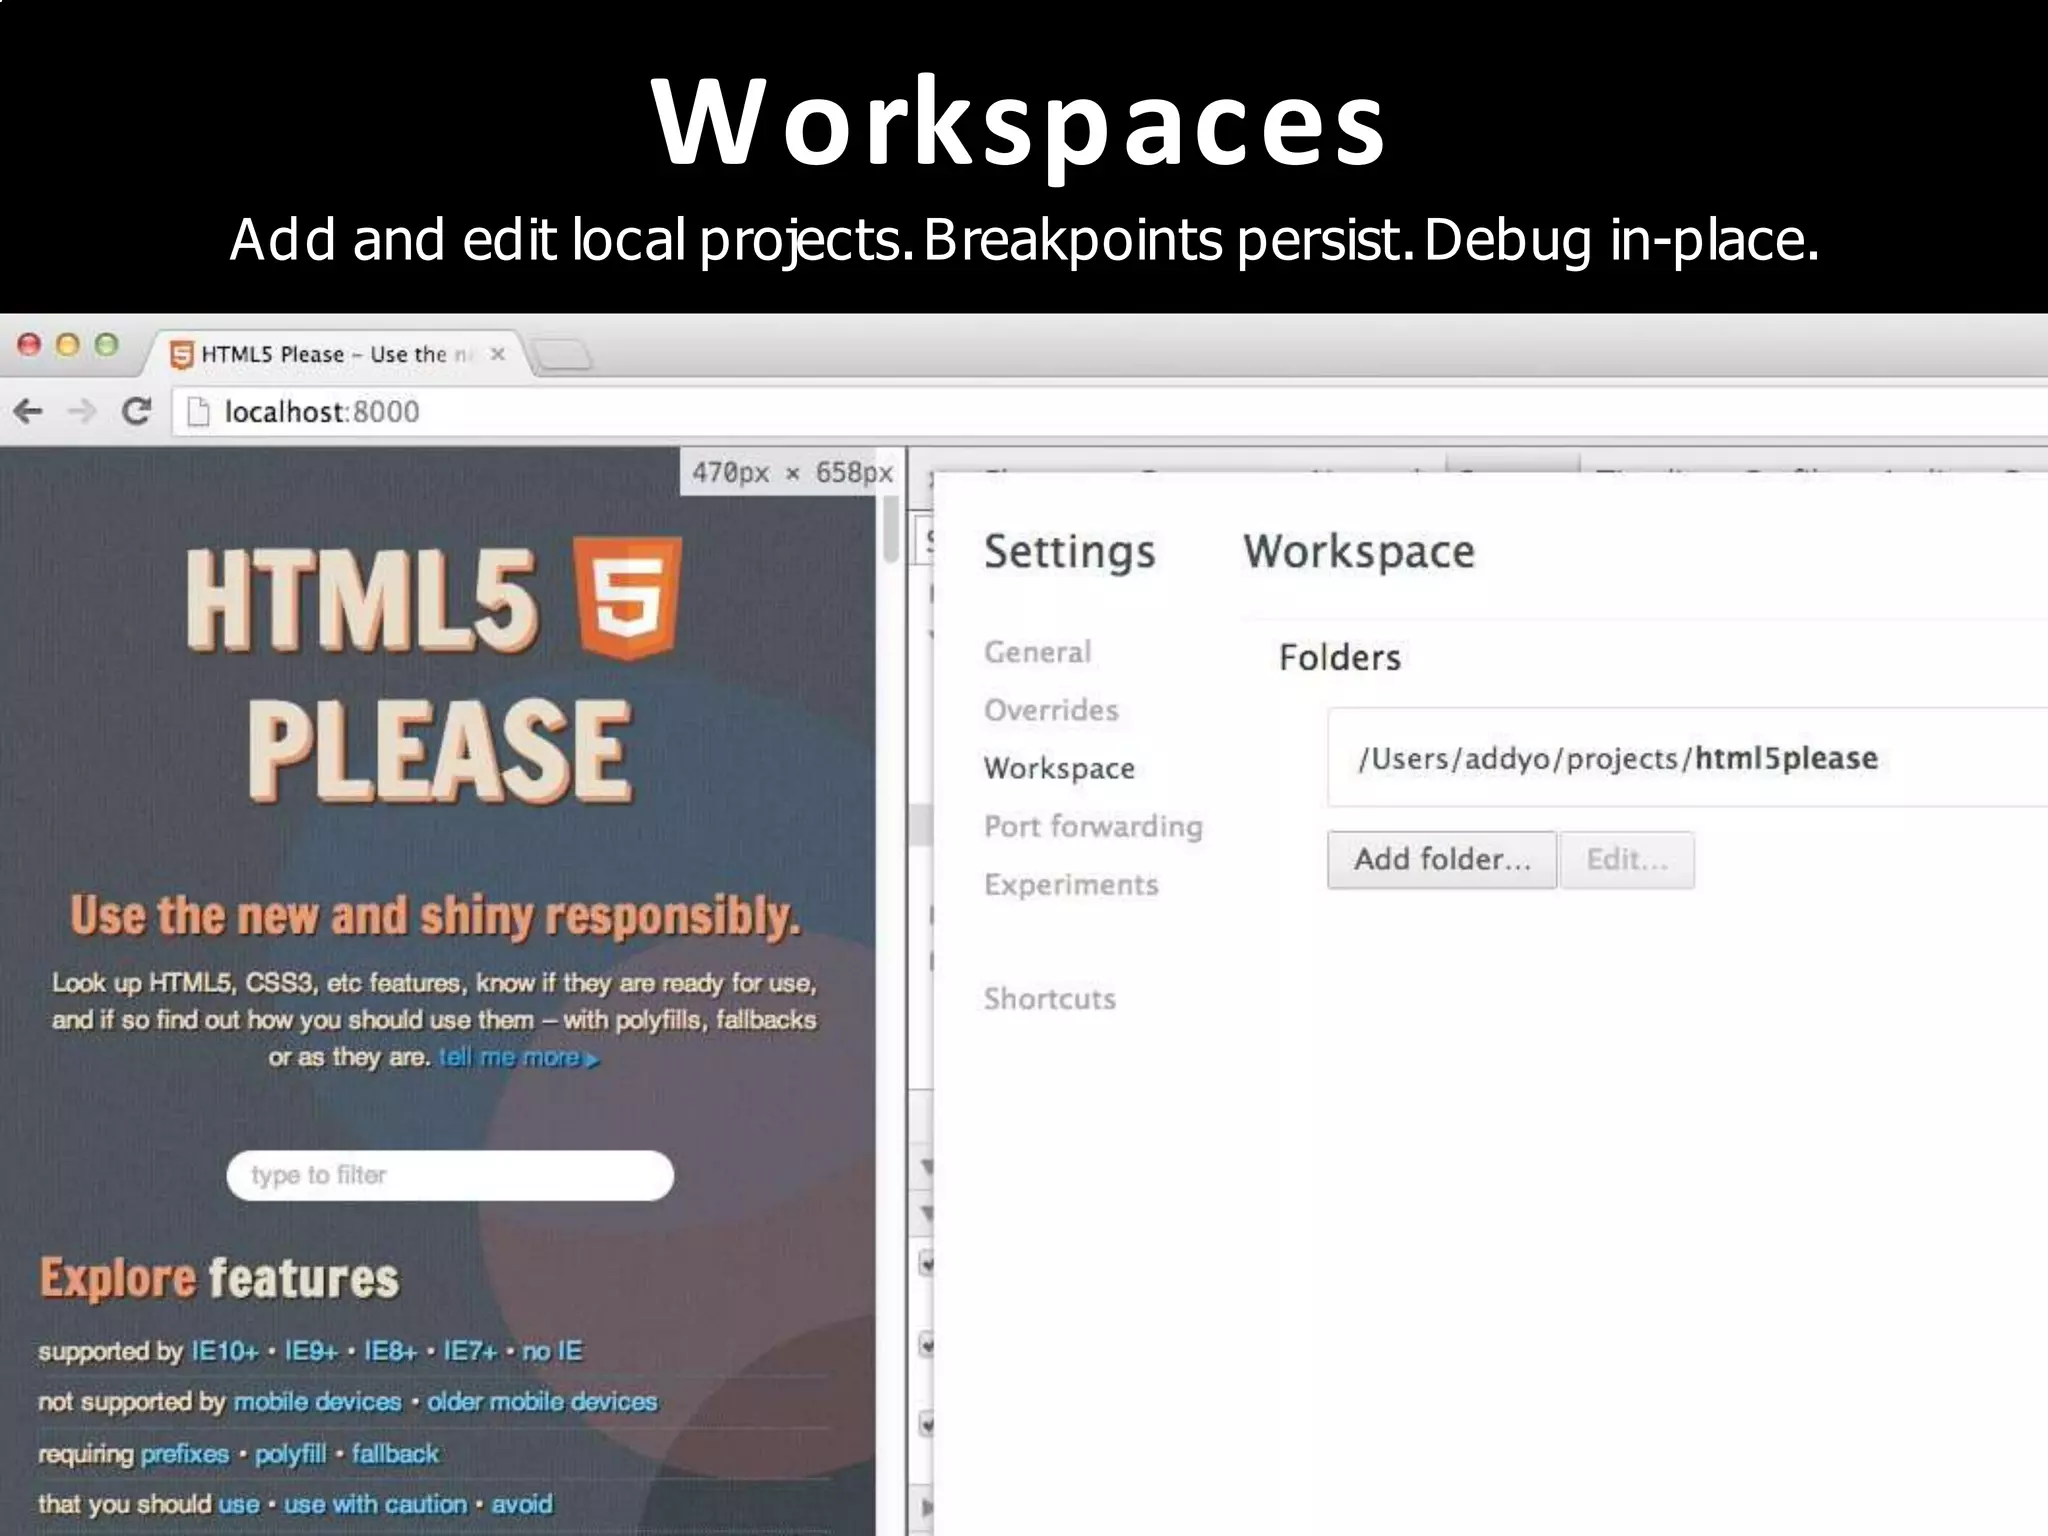The height and width of the screenshot is (1536, 2048).
Task: Filter features by IE8+ support
Action: (x=390, y=1352)
